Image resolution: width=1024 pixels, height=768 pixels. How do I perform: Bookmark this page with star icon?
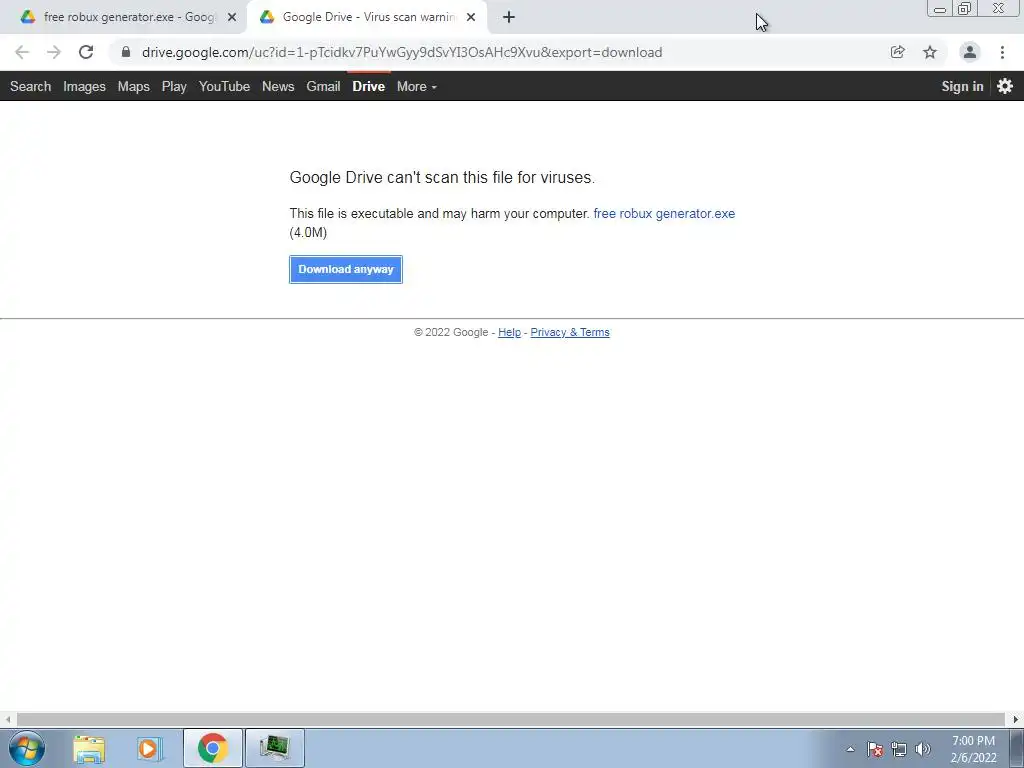coord(930,52)
